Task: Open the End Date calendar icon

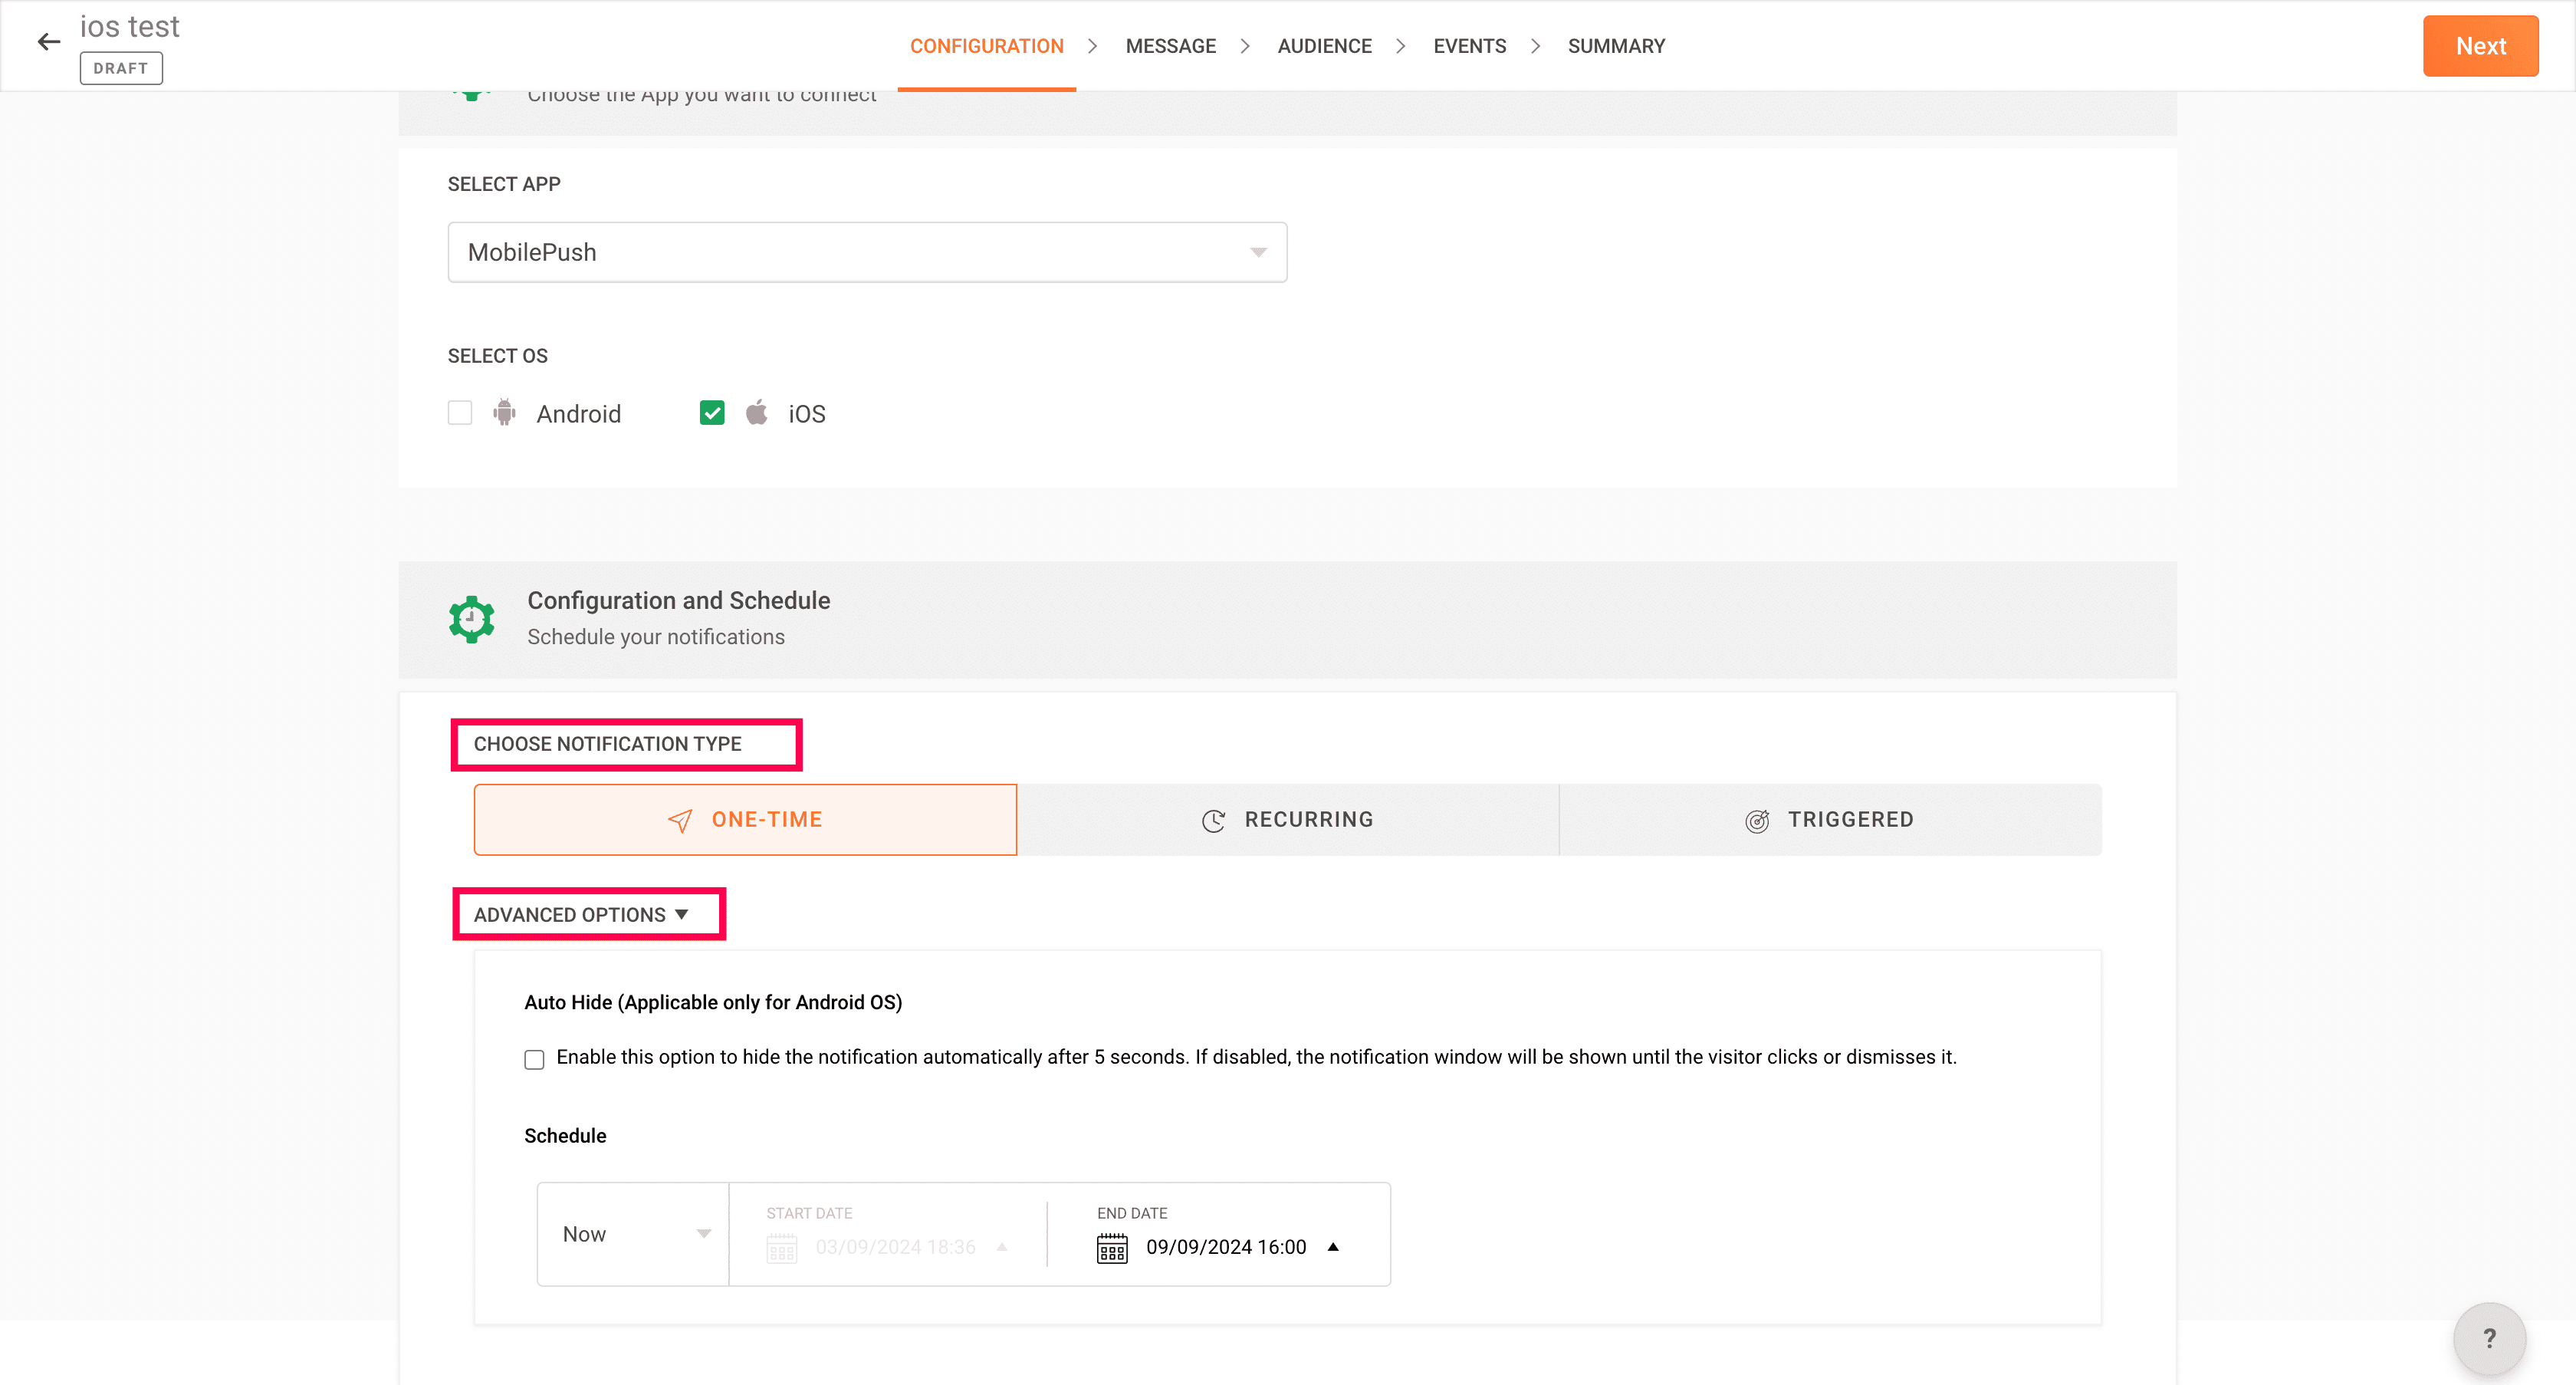Action: [1112, 1248]
